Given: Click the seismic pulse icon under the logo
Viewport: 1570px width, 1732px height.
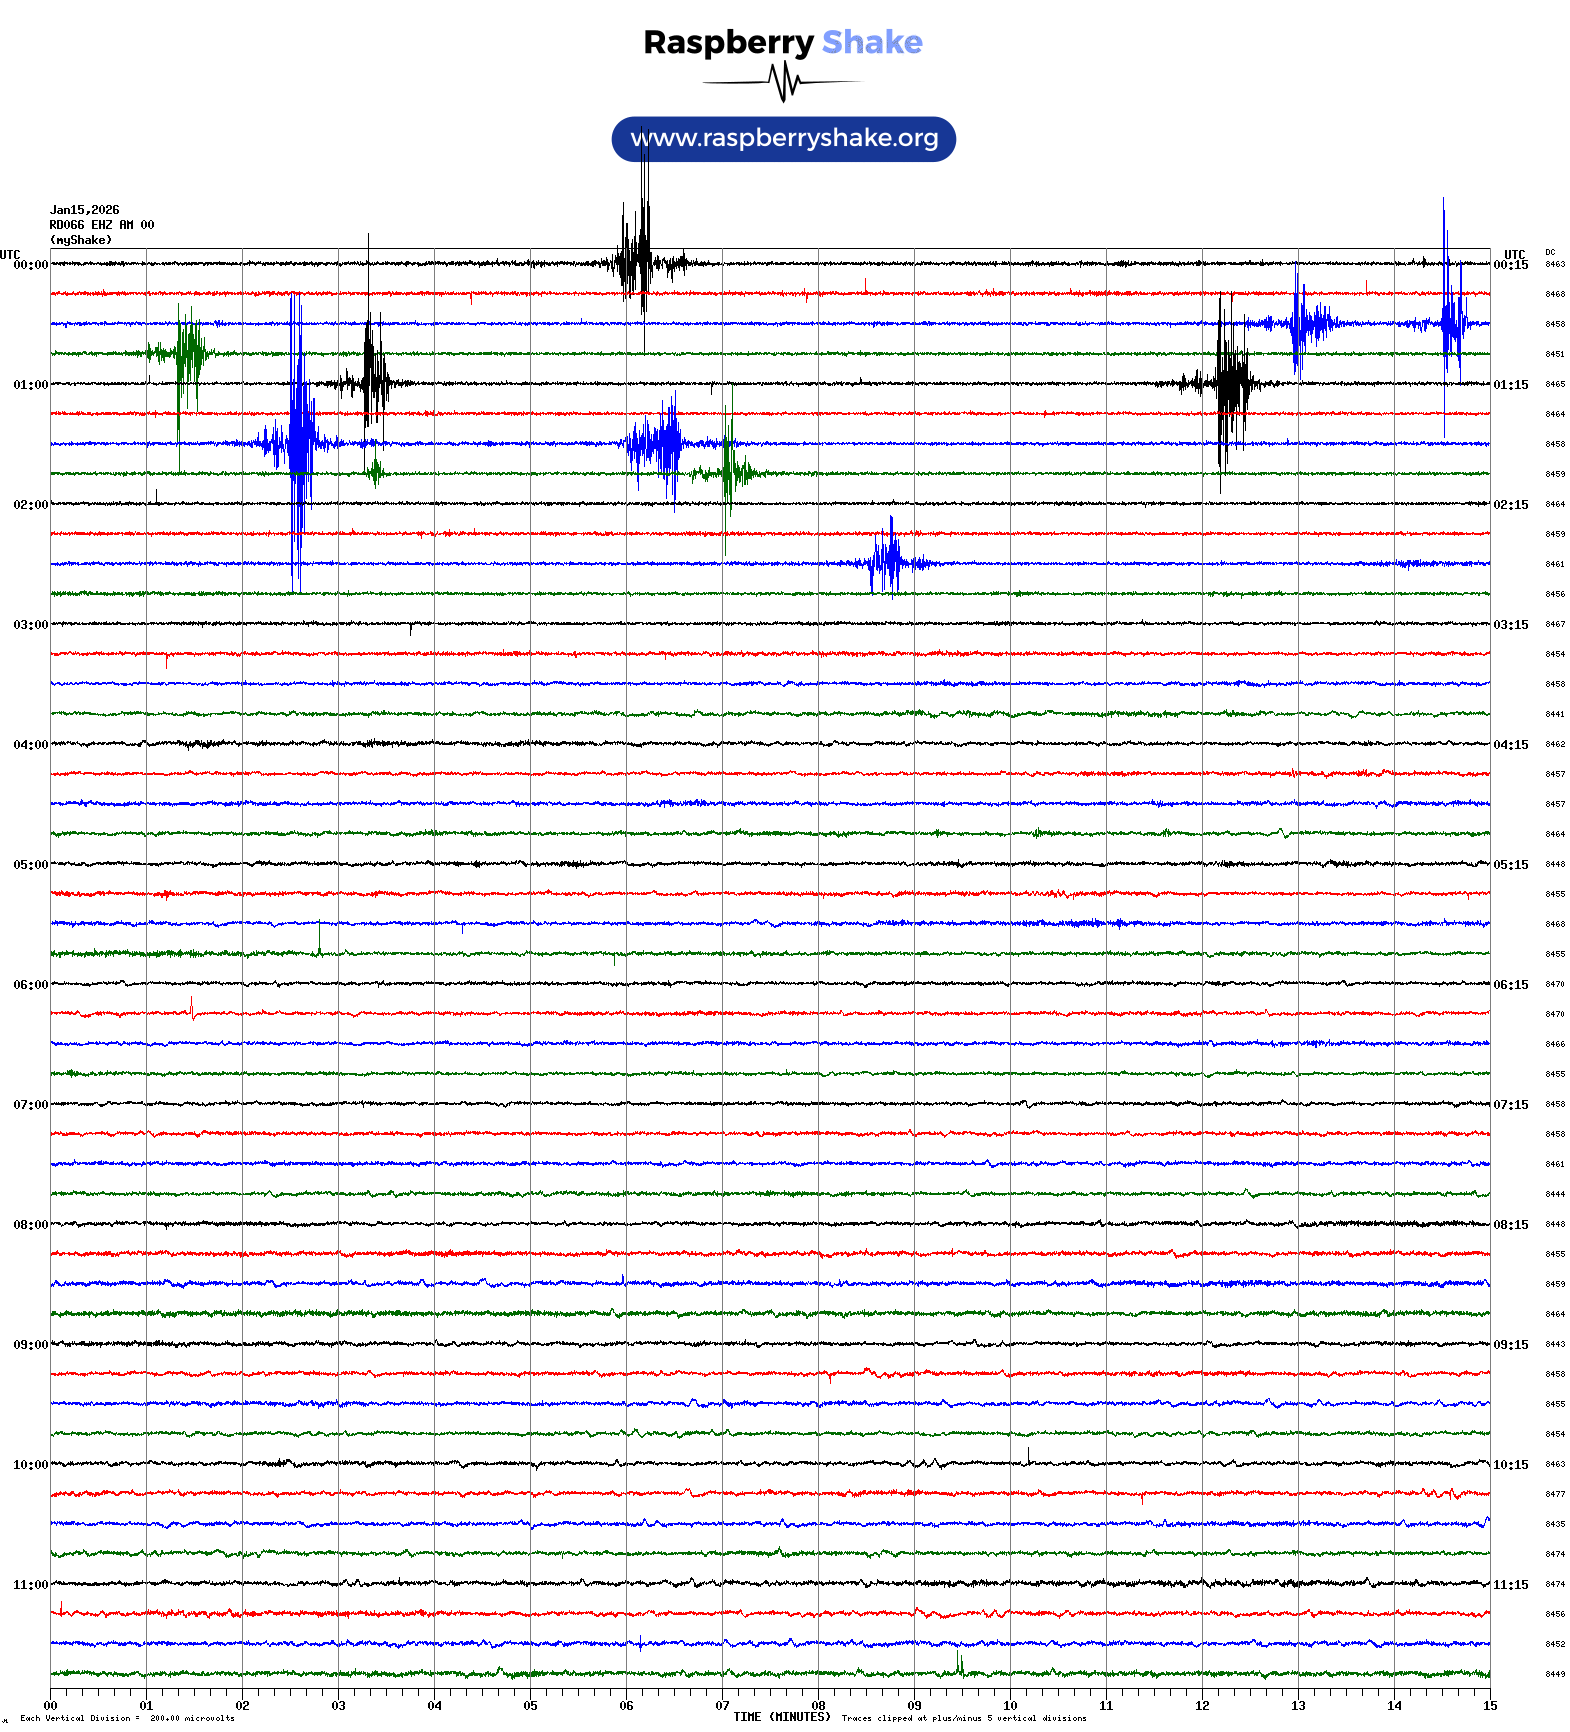Looking at the screenshot, I should tap(783, 82).
